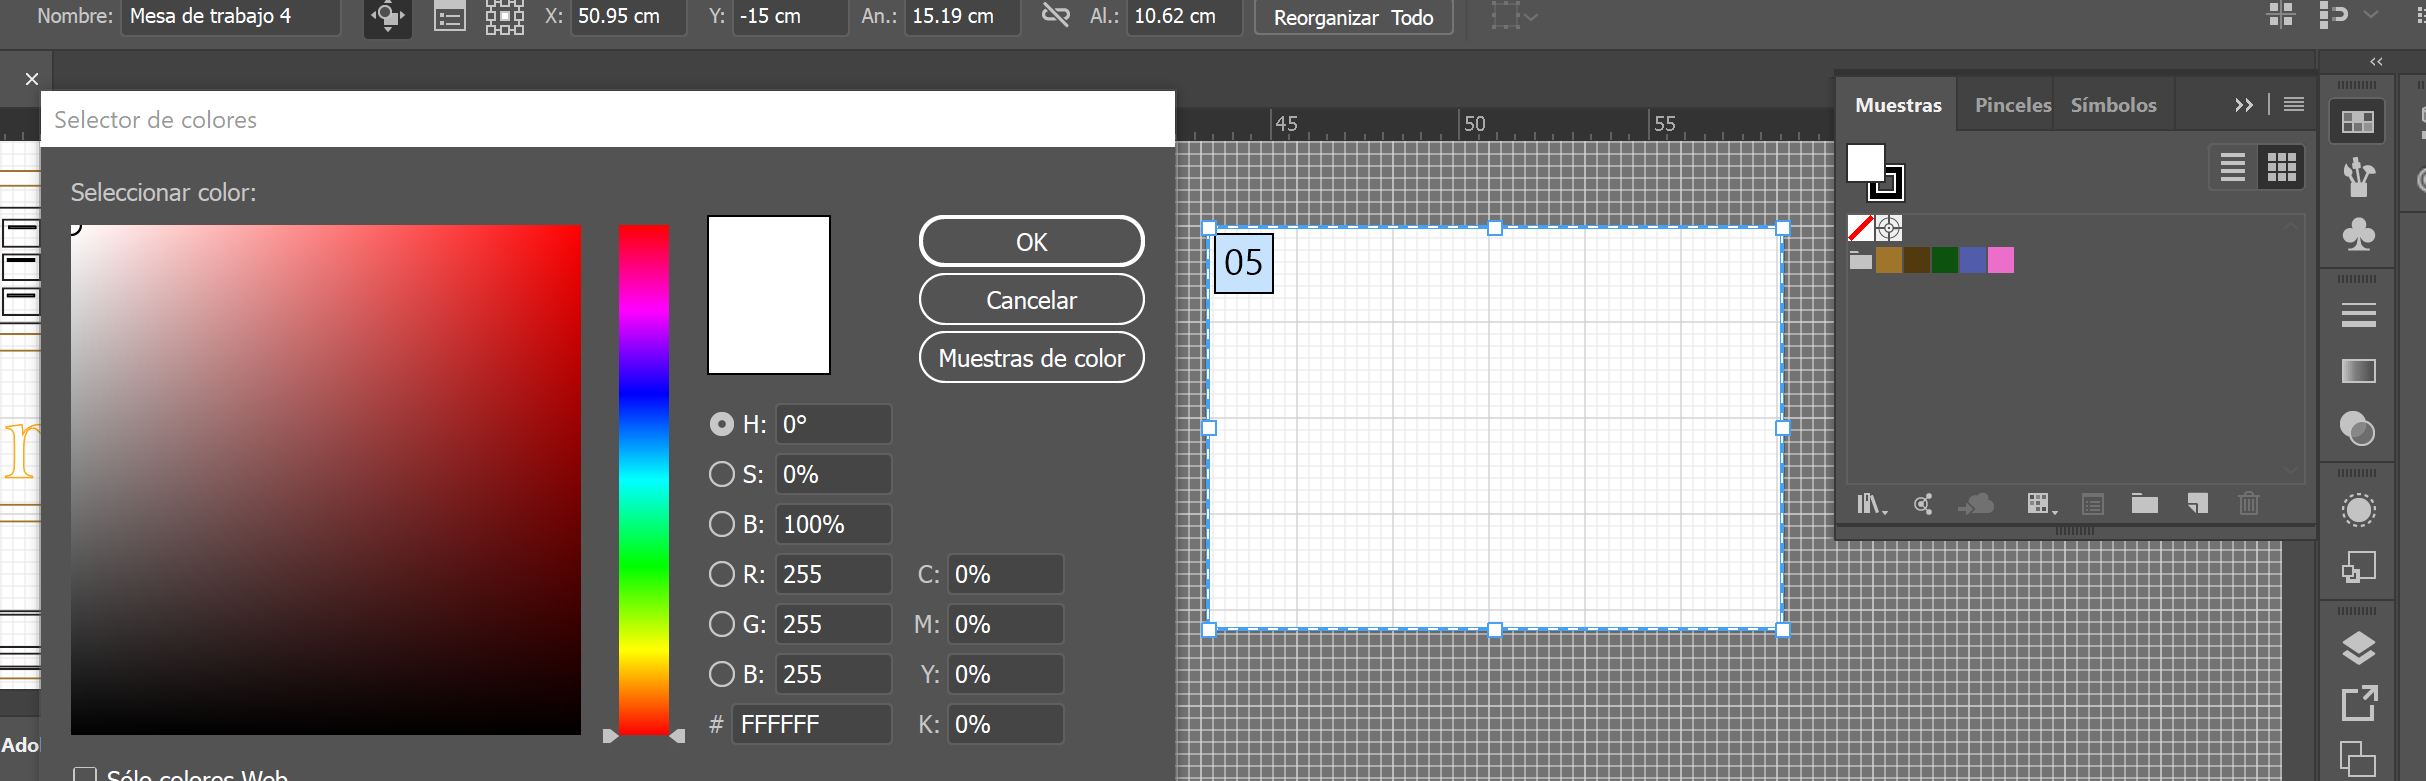Click the new color group folder icon
This screenshot has width=2426, height=781.
tap(2144, 503)
